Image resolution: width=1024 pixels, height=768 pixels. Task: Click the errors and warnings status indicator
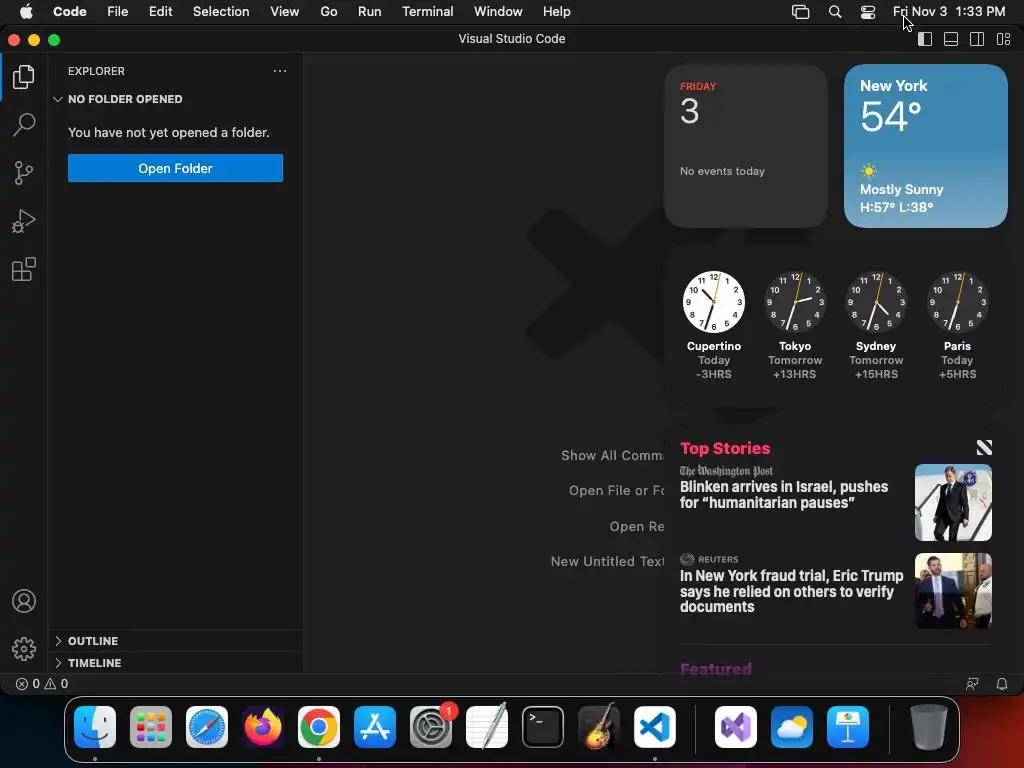tap(42, 684)
